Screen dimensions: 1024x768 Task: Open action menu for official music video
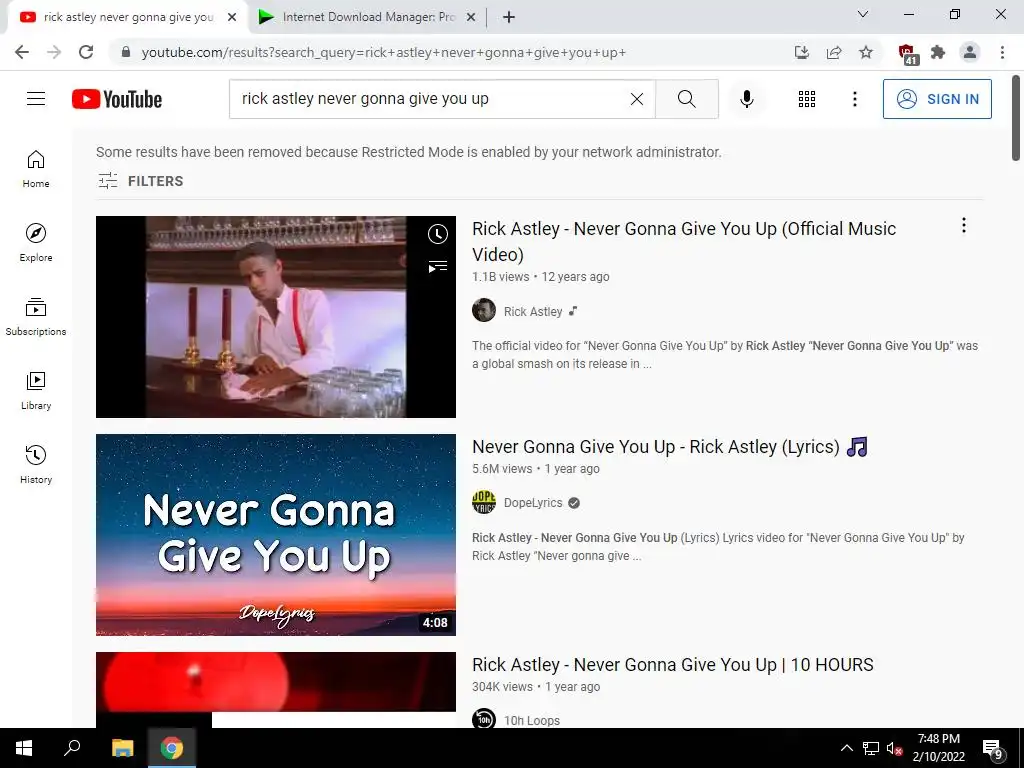point(964,225)
